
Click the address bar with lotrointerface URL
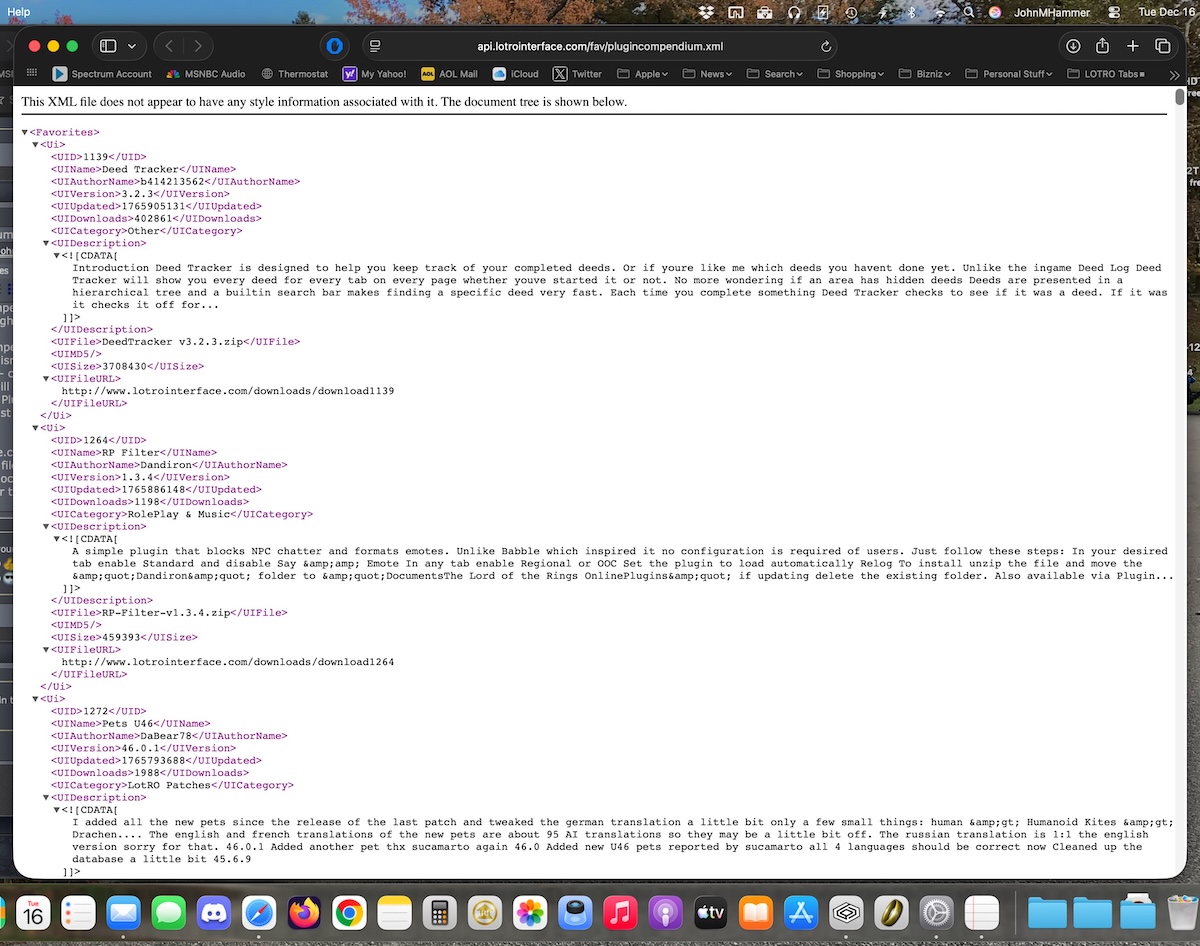(x=600, y=46)
